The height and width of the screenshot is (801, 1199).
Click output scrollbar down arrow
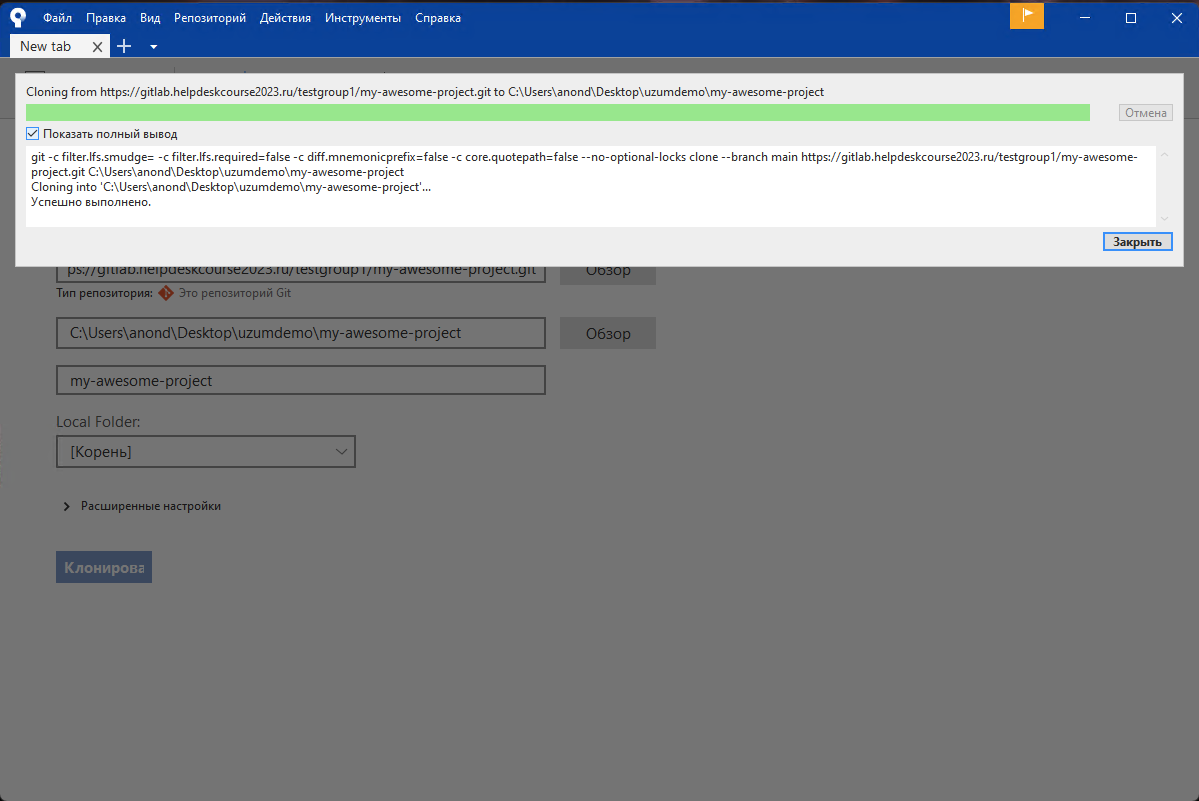click(x=1164, y=218)
